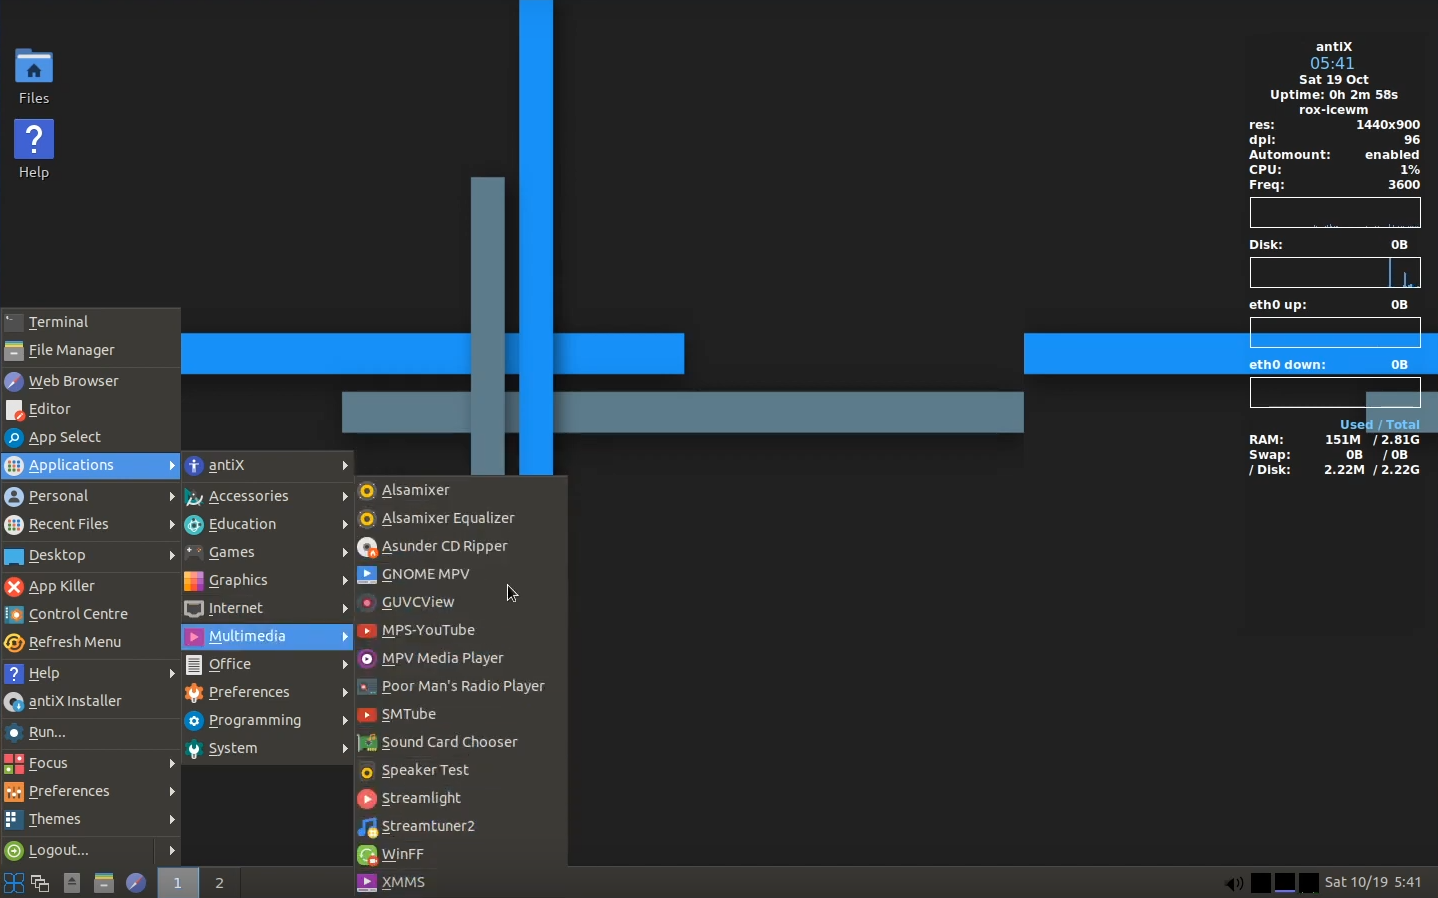Expand Preferences in the main menu
The height and width of the screenshot is (898, 1438).
tap(91, 791)
